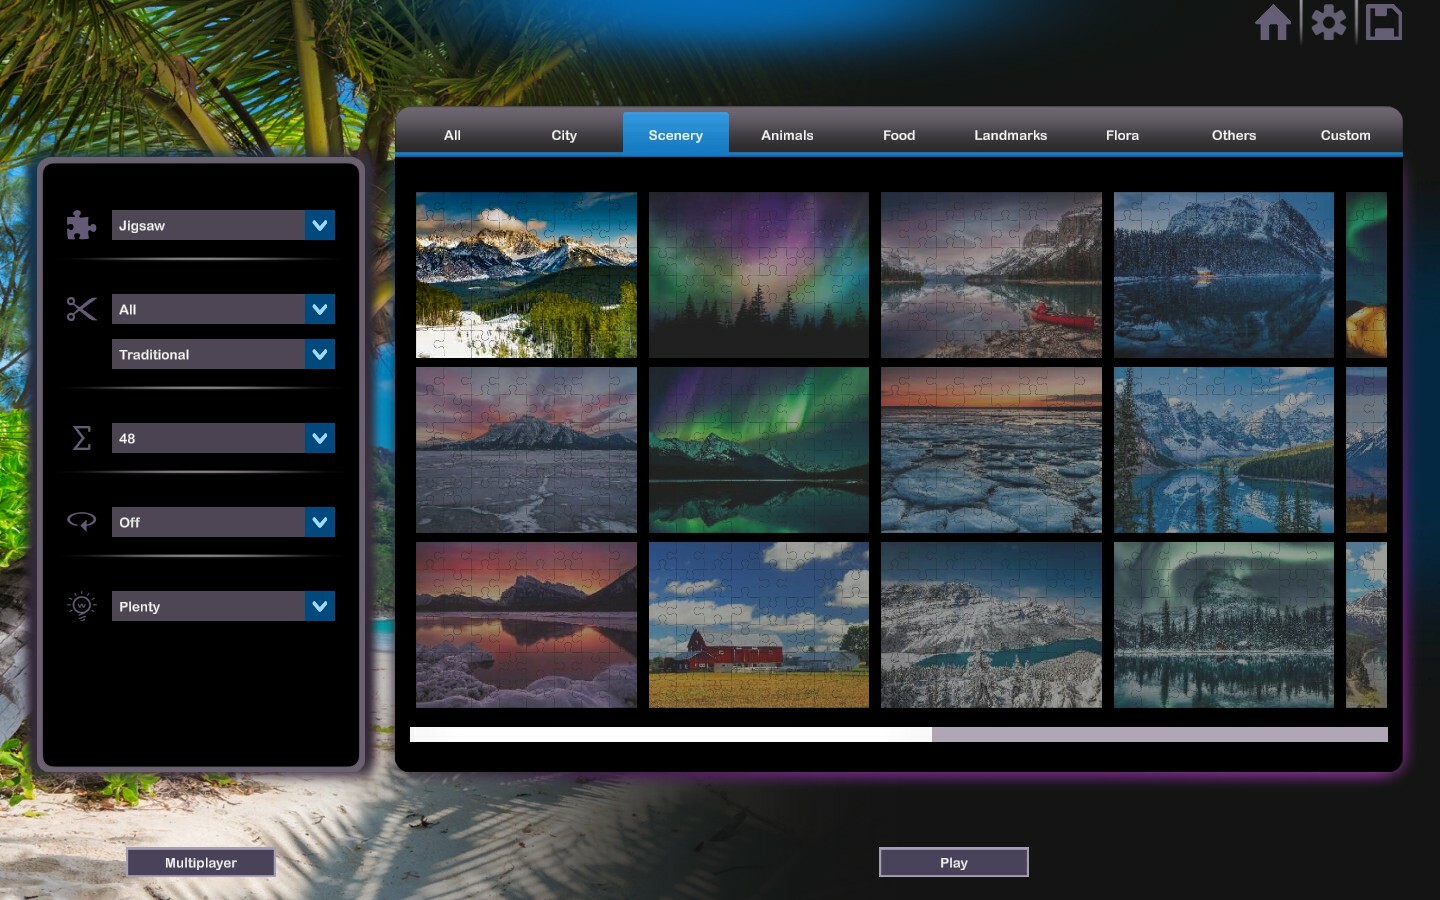
Task: Expand the cut style All dropdown
Action: tap(223, 309)
